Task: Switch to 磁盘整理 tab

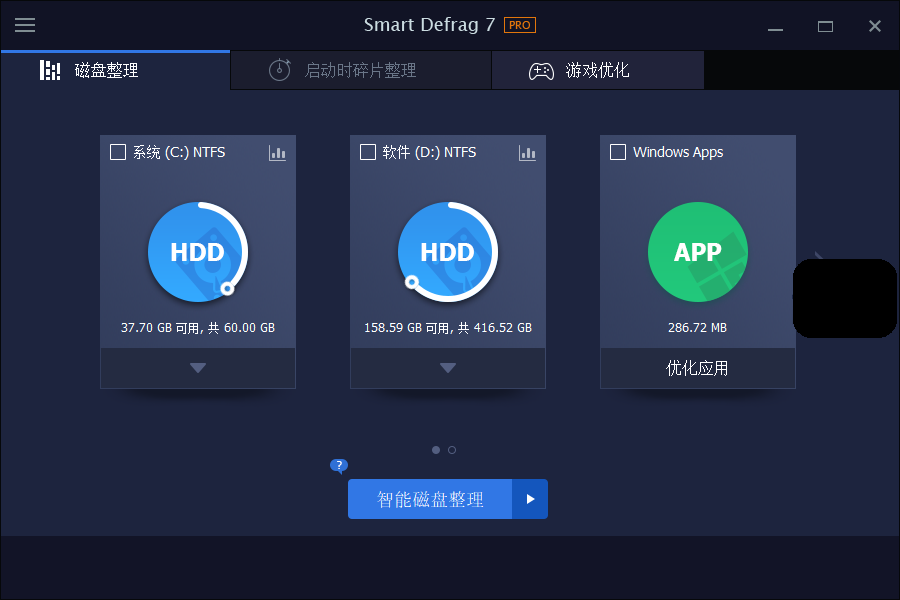Action: click(x=115, y=70)
